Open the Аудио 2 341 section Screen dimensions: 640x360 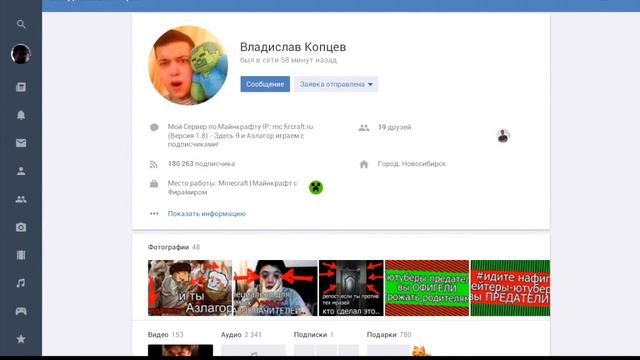(x=241, y=335)
